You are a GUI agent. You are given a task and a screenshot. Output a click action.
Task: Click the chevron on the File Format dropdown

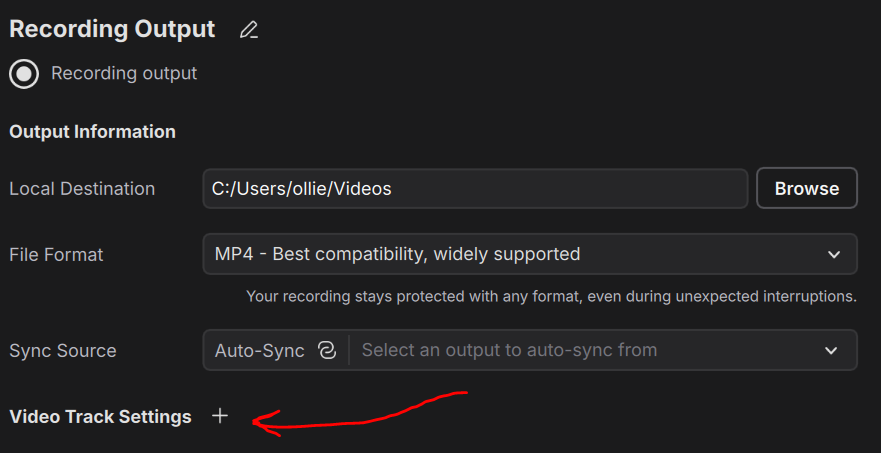(834, 254)
